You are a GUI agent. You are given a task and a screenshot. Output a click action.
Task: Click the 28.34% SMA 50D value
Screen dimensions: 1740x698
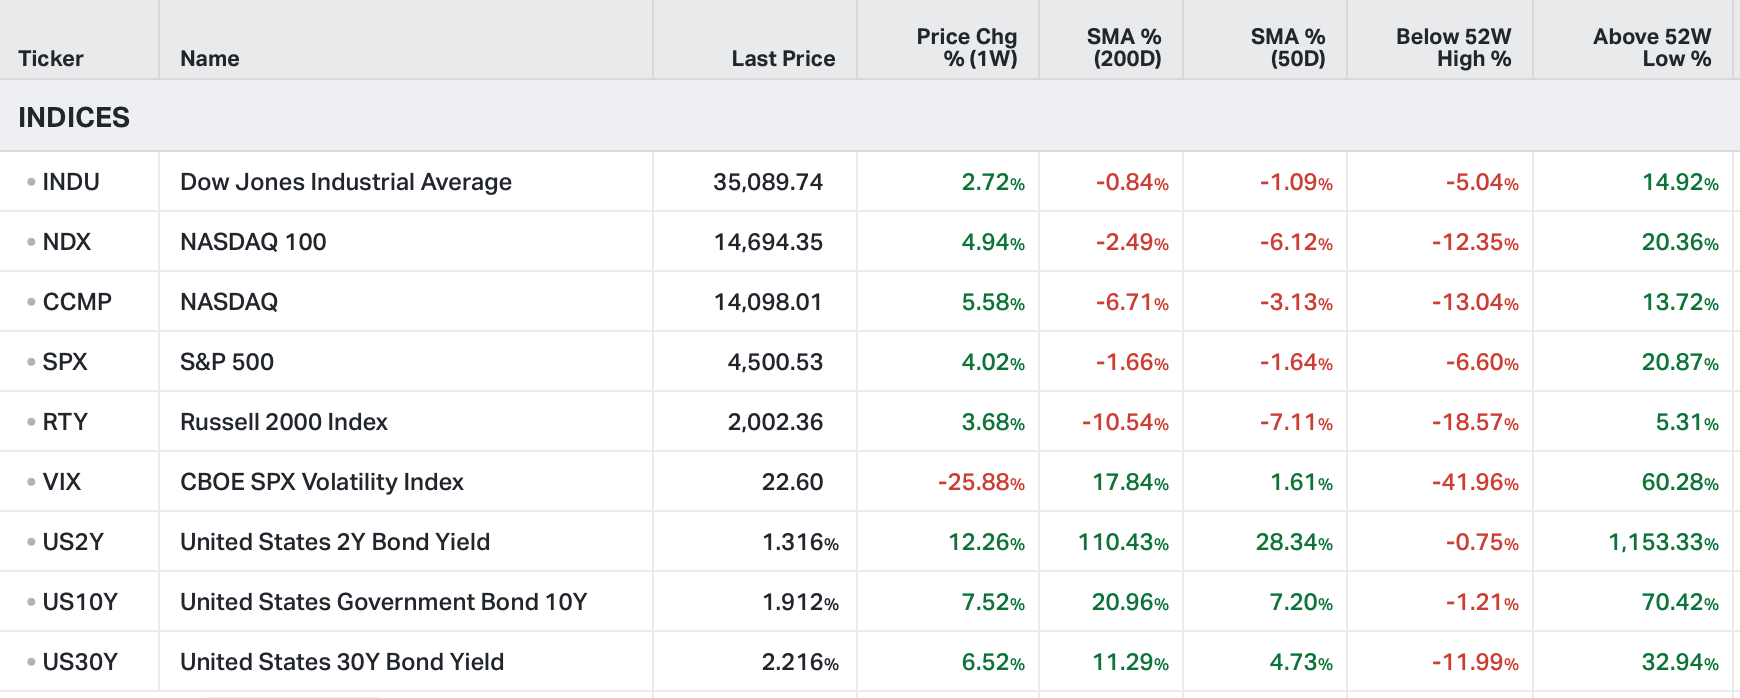(1294, 542)
